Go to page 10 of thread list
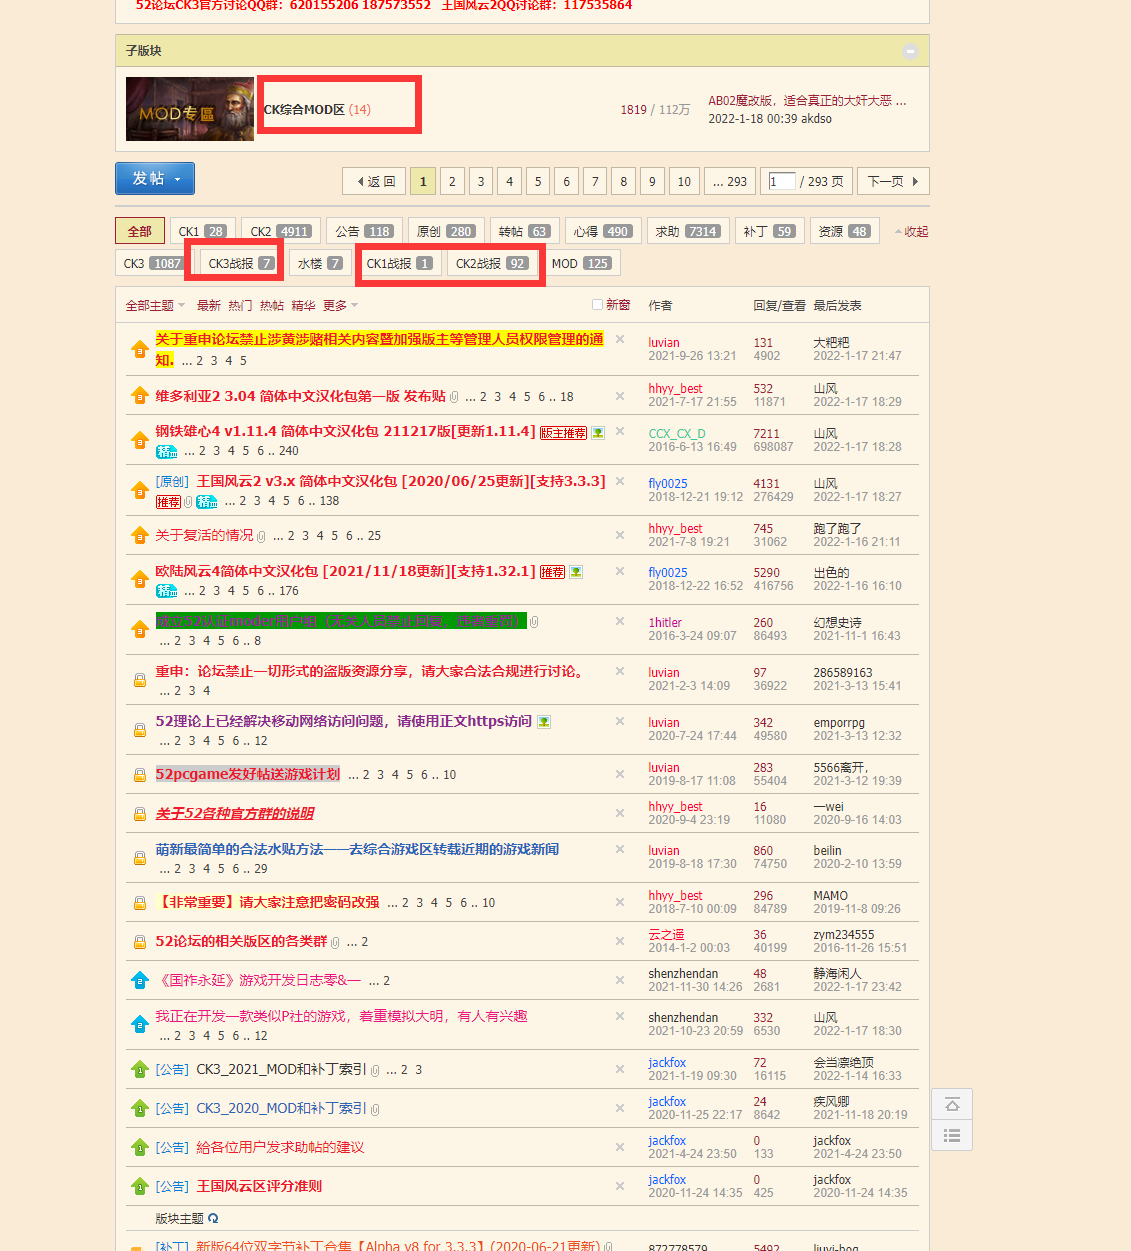Screen dimensions: 1131x1251 tap(684, 181)
